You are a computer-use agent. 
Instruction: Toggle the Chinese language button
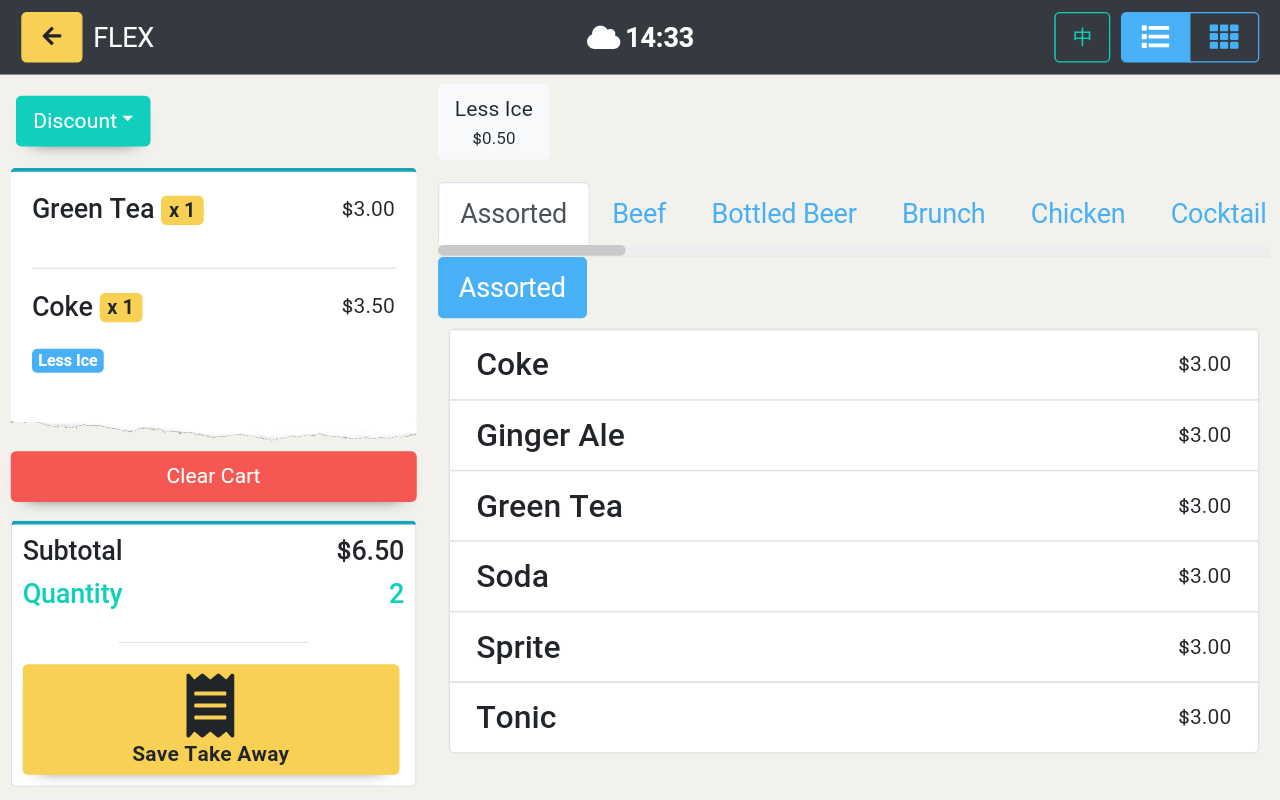click(1082, 37)
